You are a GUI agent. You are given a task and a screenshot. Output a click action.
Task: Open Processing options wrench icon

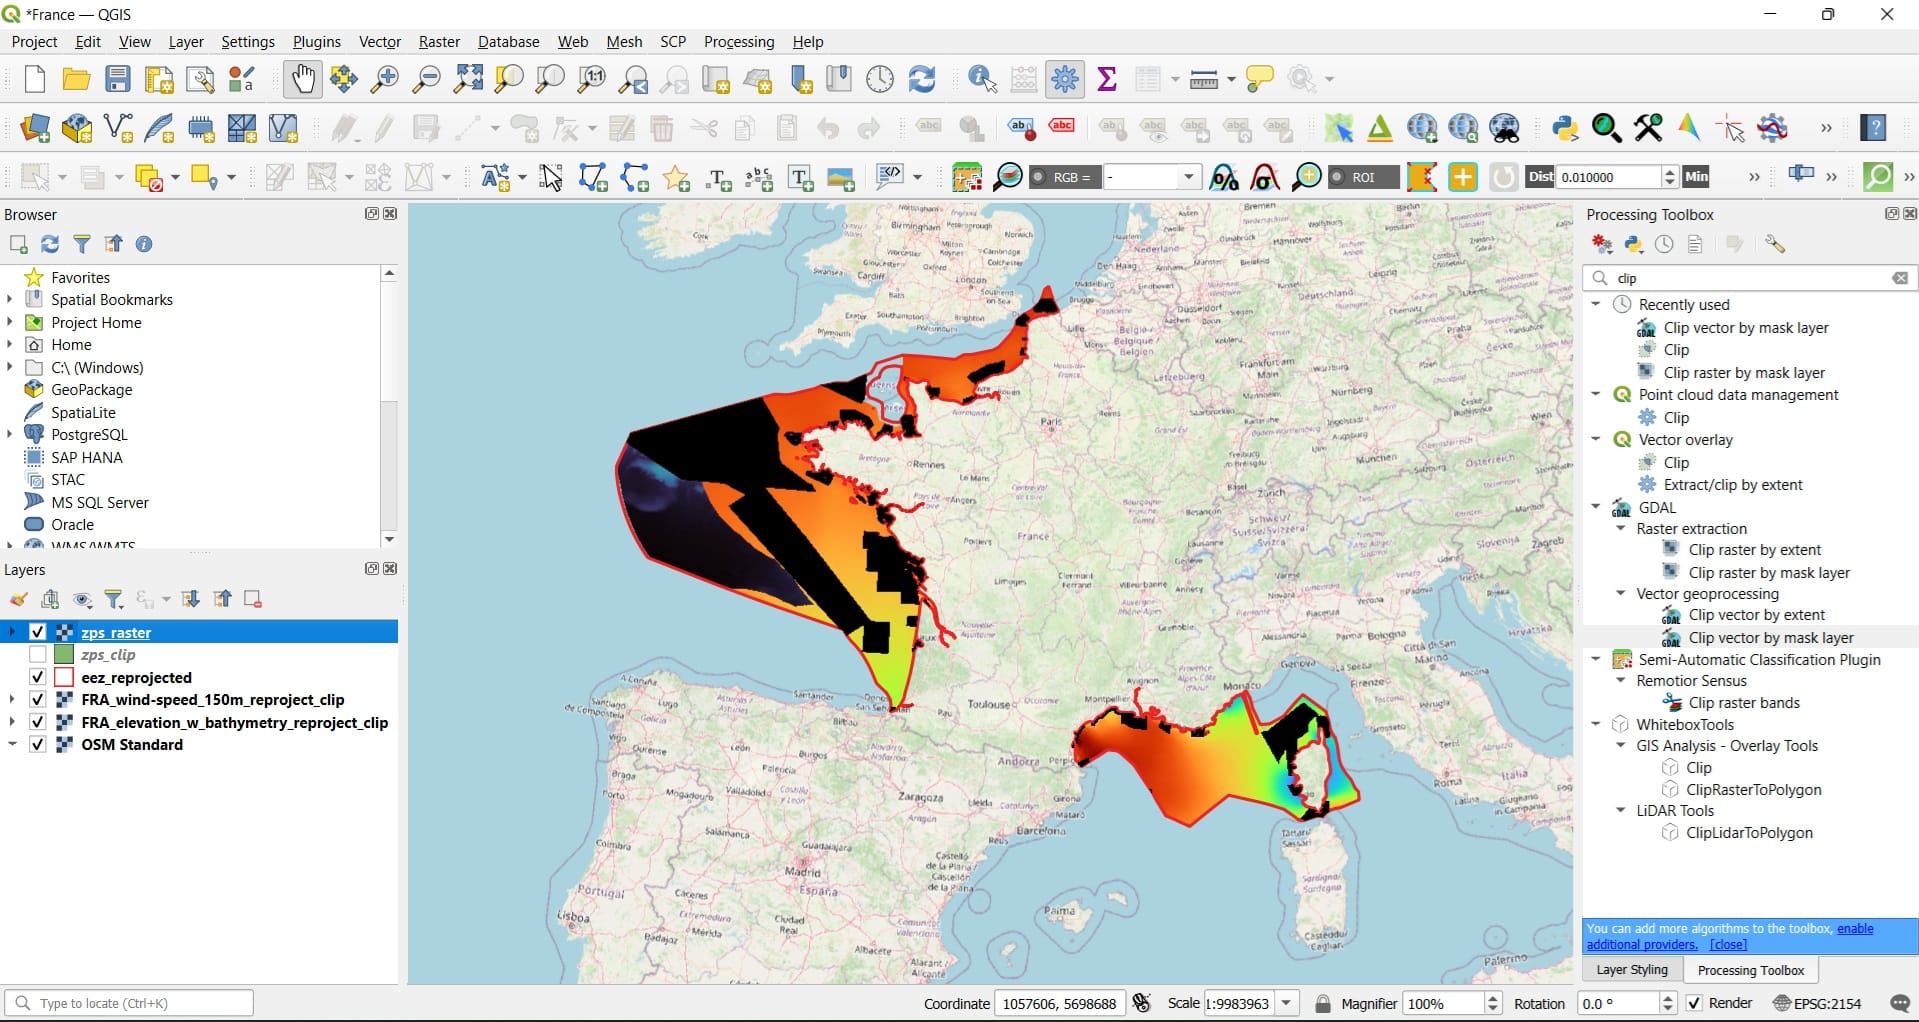(x=1775, y=244)
